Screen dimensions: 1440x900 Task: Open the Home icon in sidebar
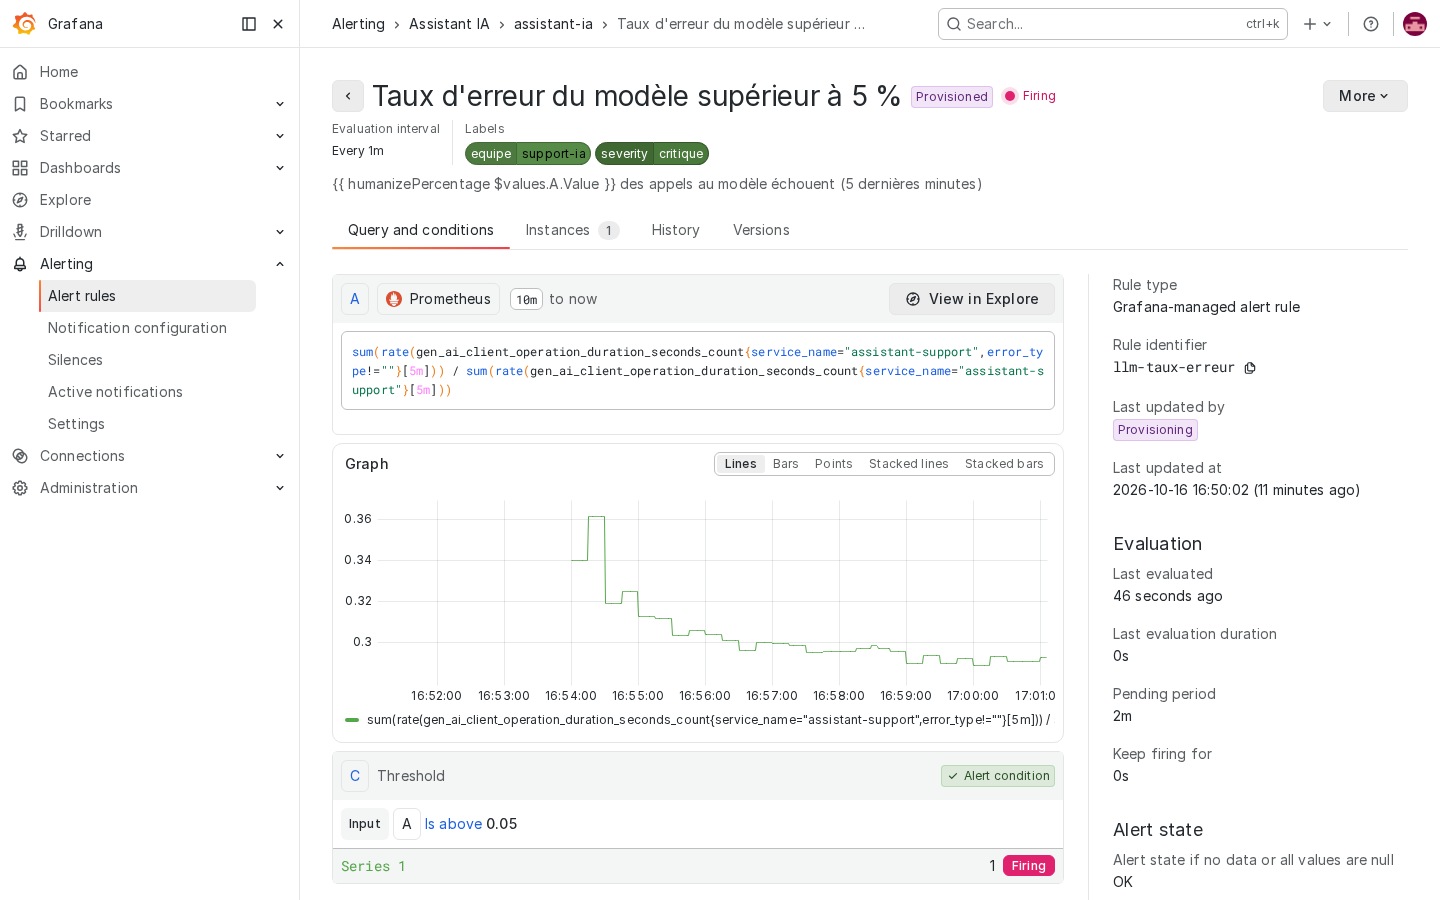pos(20,72)
